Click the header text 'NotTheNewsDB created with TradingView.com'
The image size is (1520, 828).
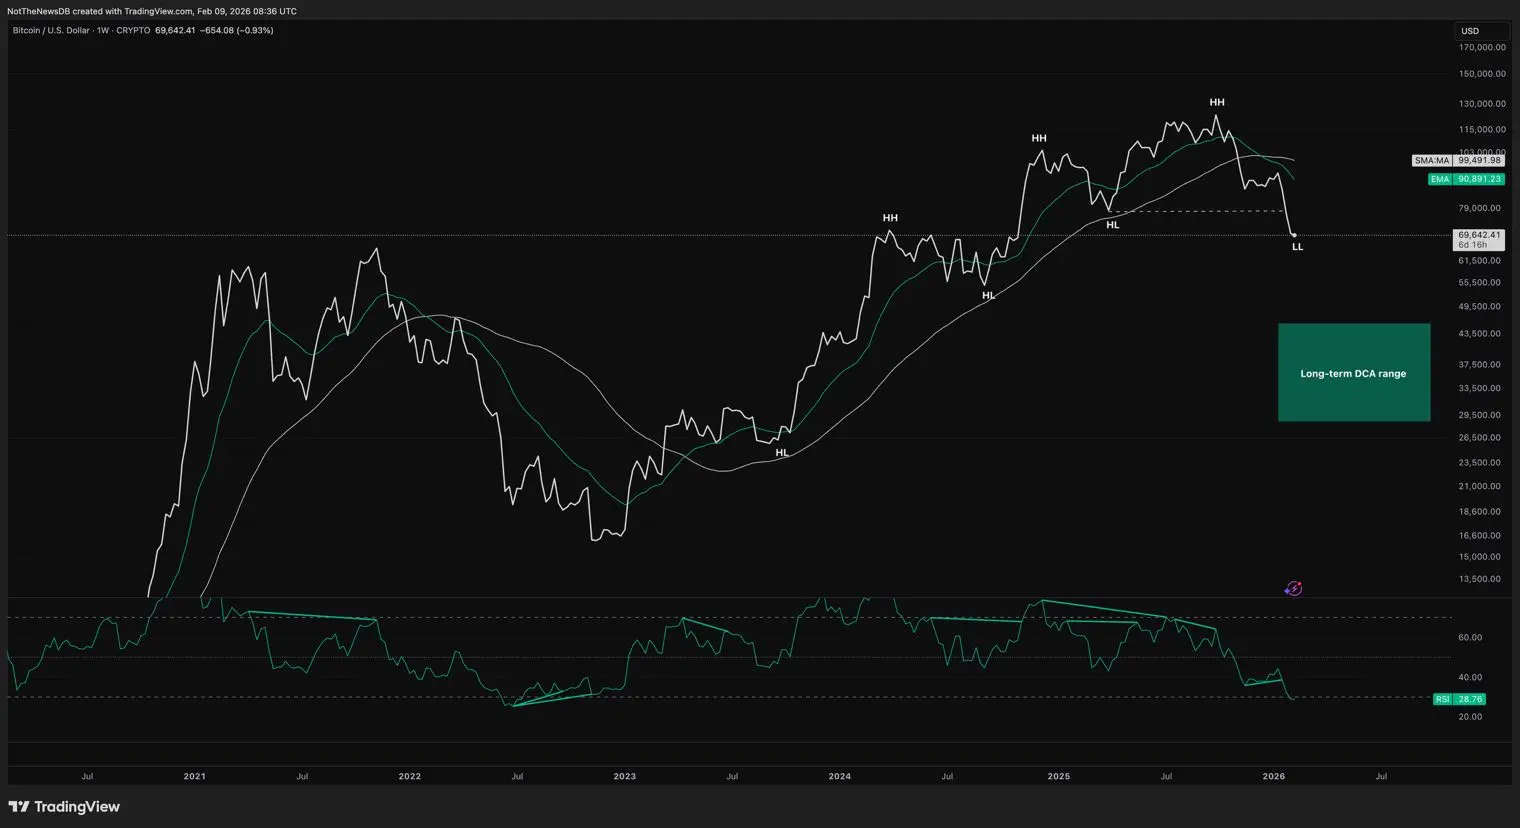(100, 11)
